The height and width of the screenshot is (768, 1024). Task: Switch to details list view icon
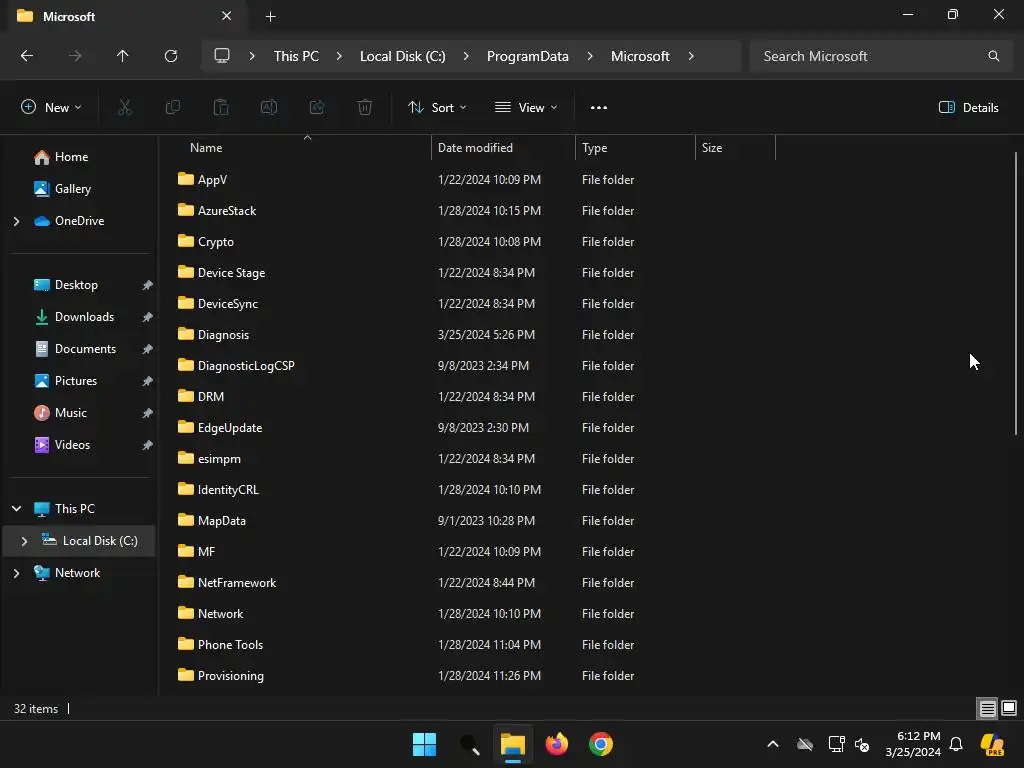point(987,709)
